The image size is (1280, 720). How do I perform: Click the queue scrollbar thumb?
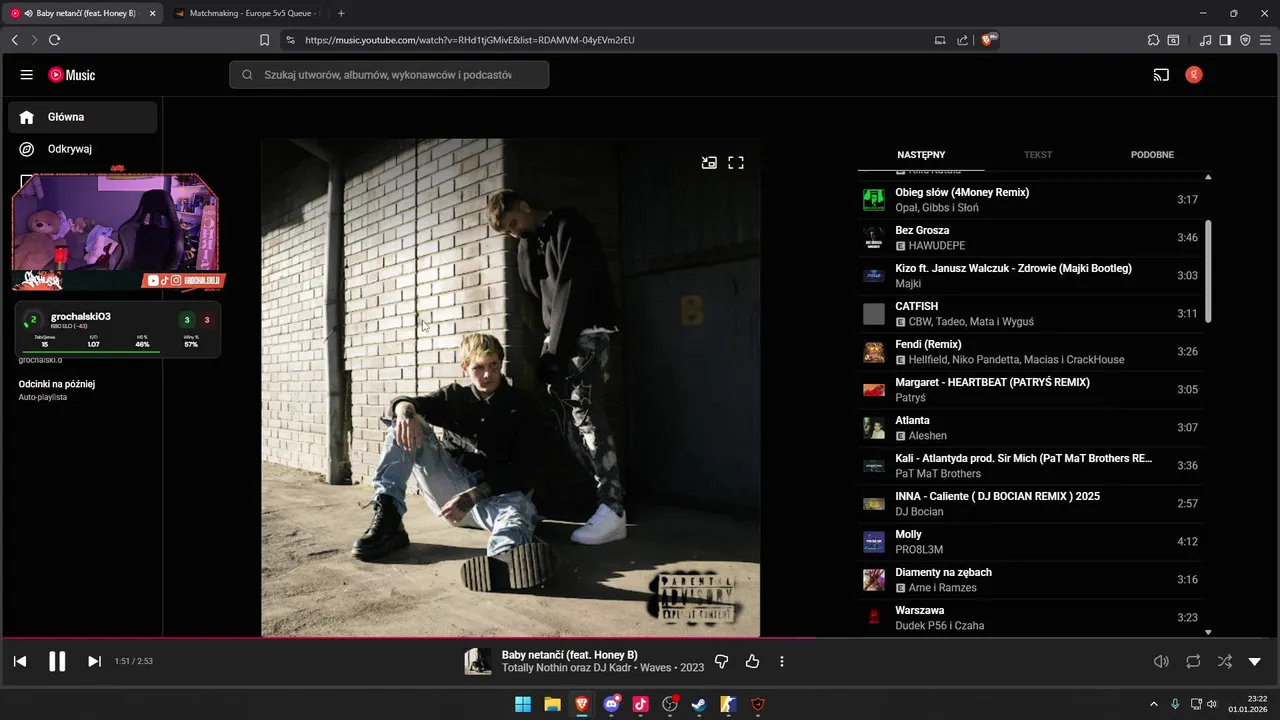click(x=1208, y=271)
